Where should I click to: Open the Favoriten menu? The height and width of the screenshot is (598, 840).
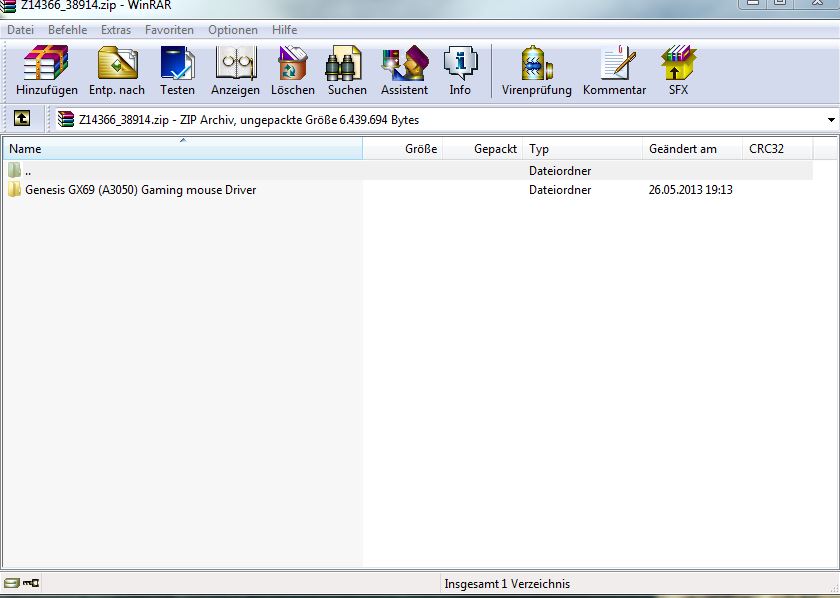[x=169, y=30]
